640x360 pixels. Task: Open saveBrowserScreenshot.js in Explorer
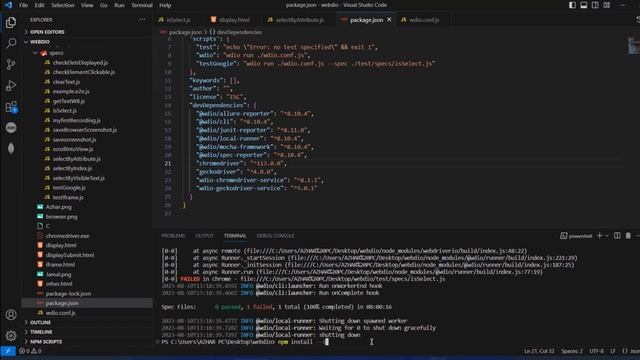click(x=84, y=130)
